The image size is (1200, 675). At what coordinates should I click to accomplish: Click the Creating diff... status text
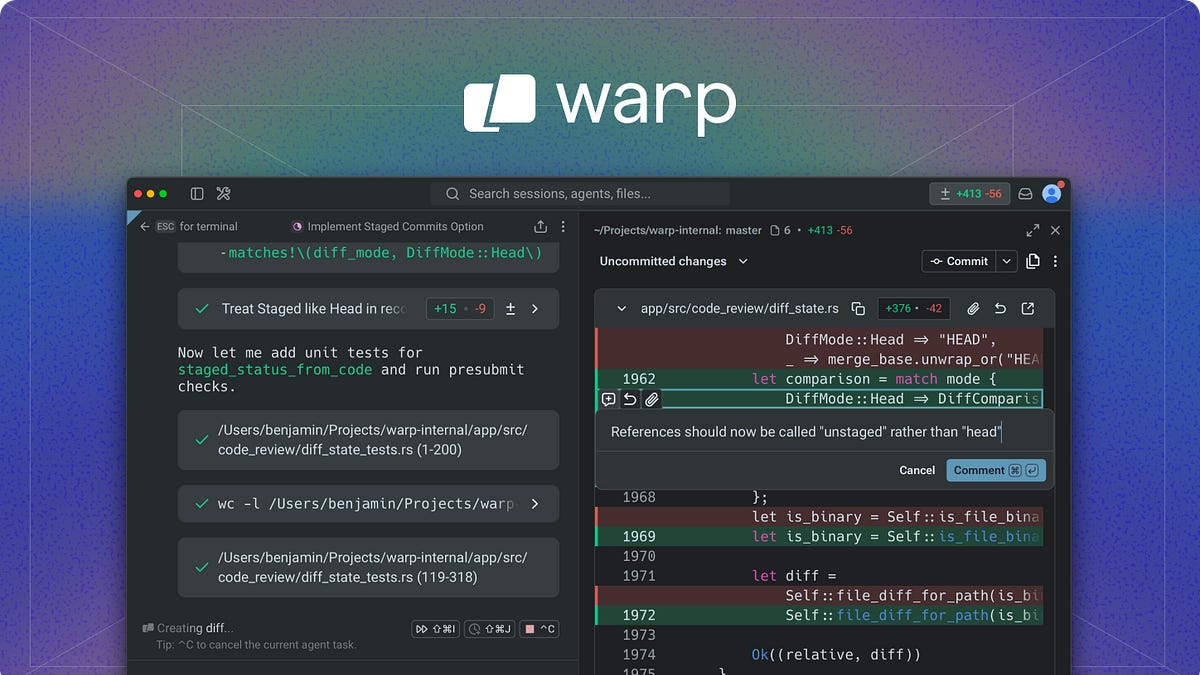[x=195, y=628]
